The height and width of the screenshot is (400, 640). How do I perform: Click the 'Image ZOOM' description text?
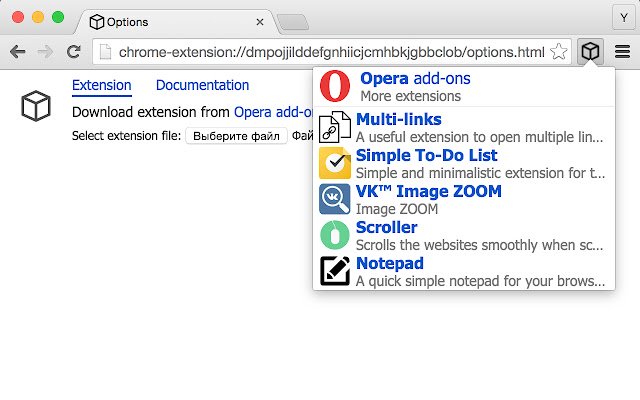coord(397,209)
